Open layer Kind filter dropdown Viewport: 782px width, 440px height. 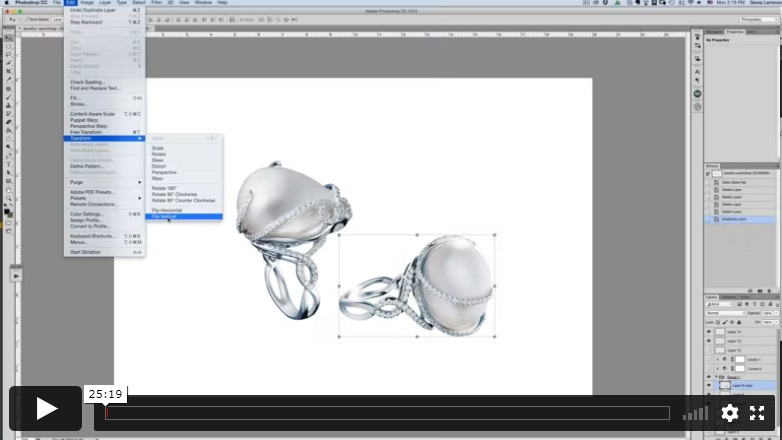(720, 304)
